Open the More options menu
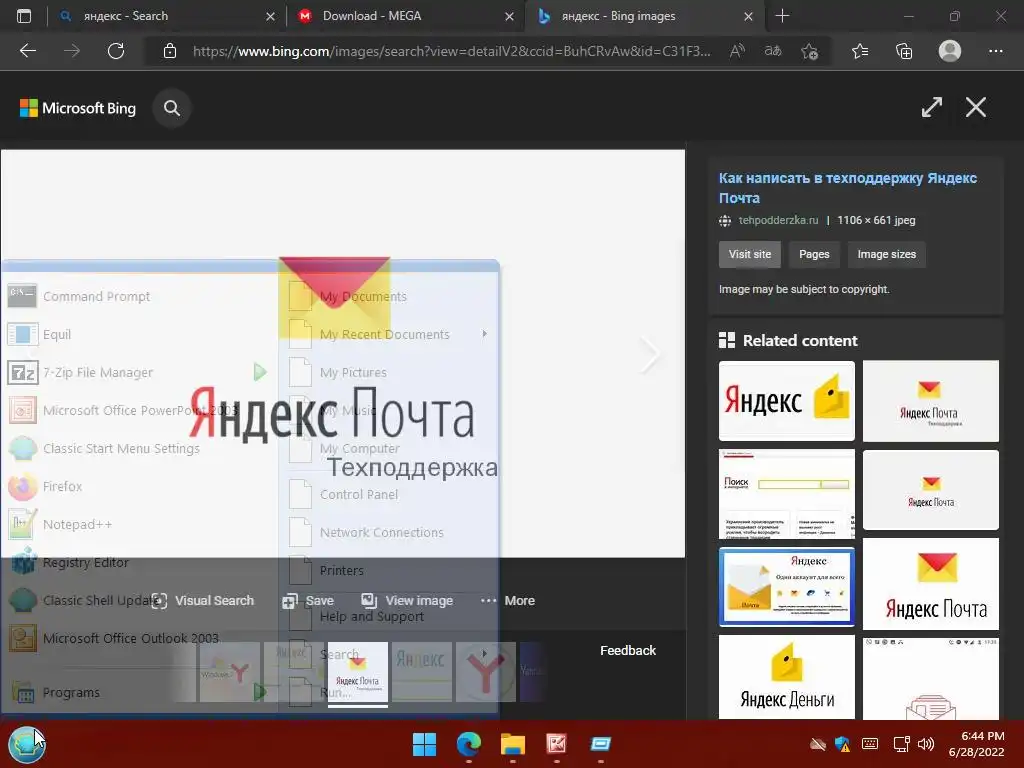Image resolution: width=1024 pixels, height=768 pixels. (507, 601)
